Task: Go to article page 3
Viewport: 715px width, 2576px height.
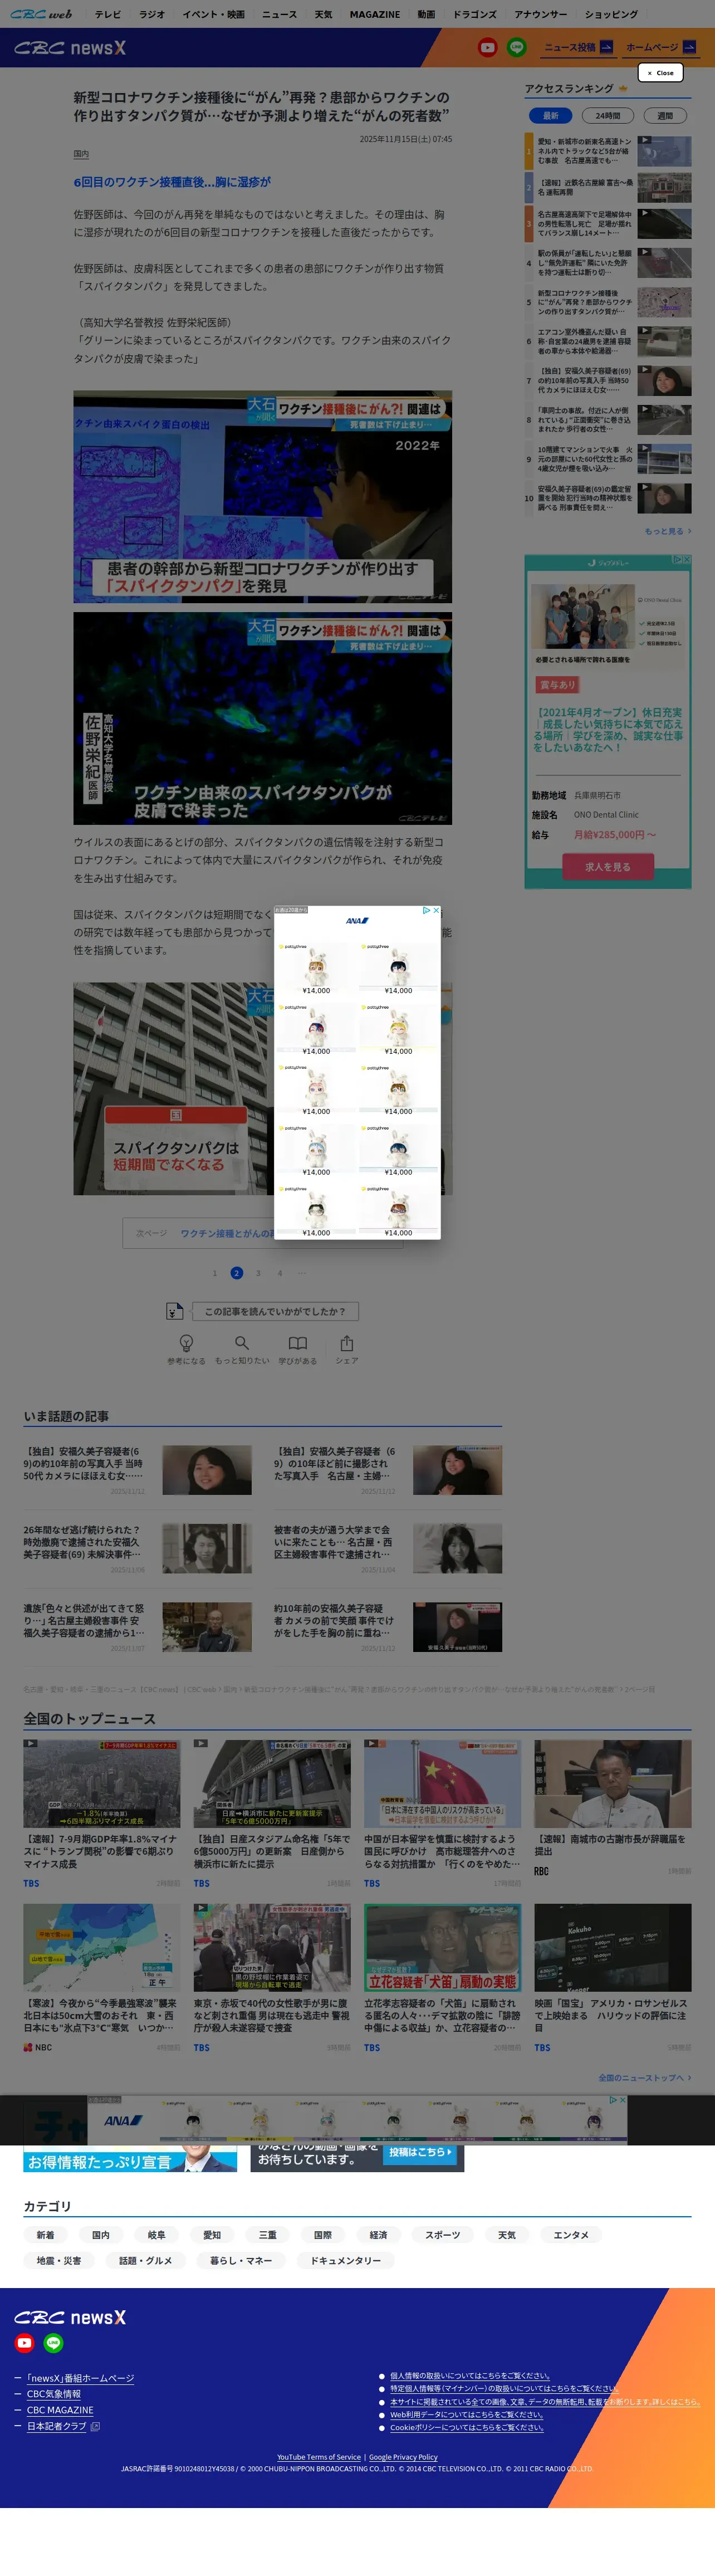Action: (x=258, y=1273)
